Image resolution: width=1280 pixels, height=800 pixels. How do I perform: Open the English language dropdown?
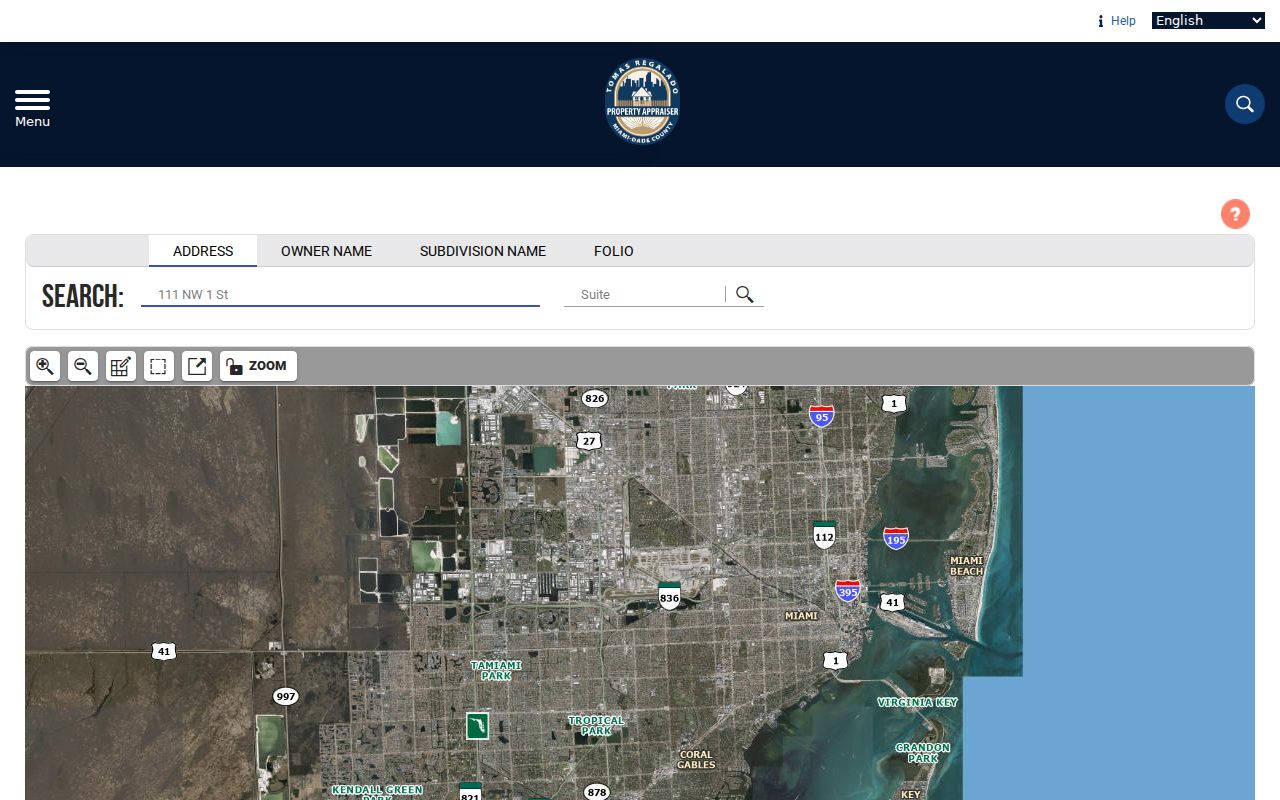[x=1208, y=20]
